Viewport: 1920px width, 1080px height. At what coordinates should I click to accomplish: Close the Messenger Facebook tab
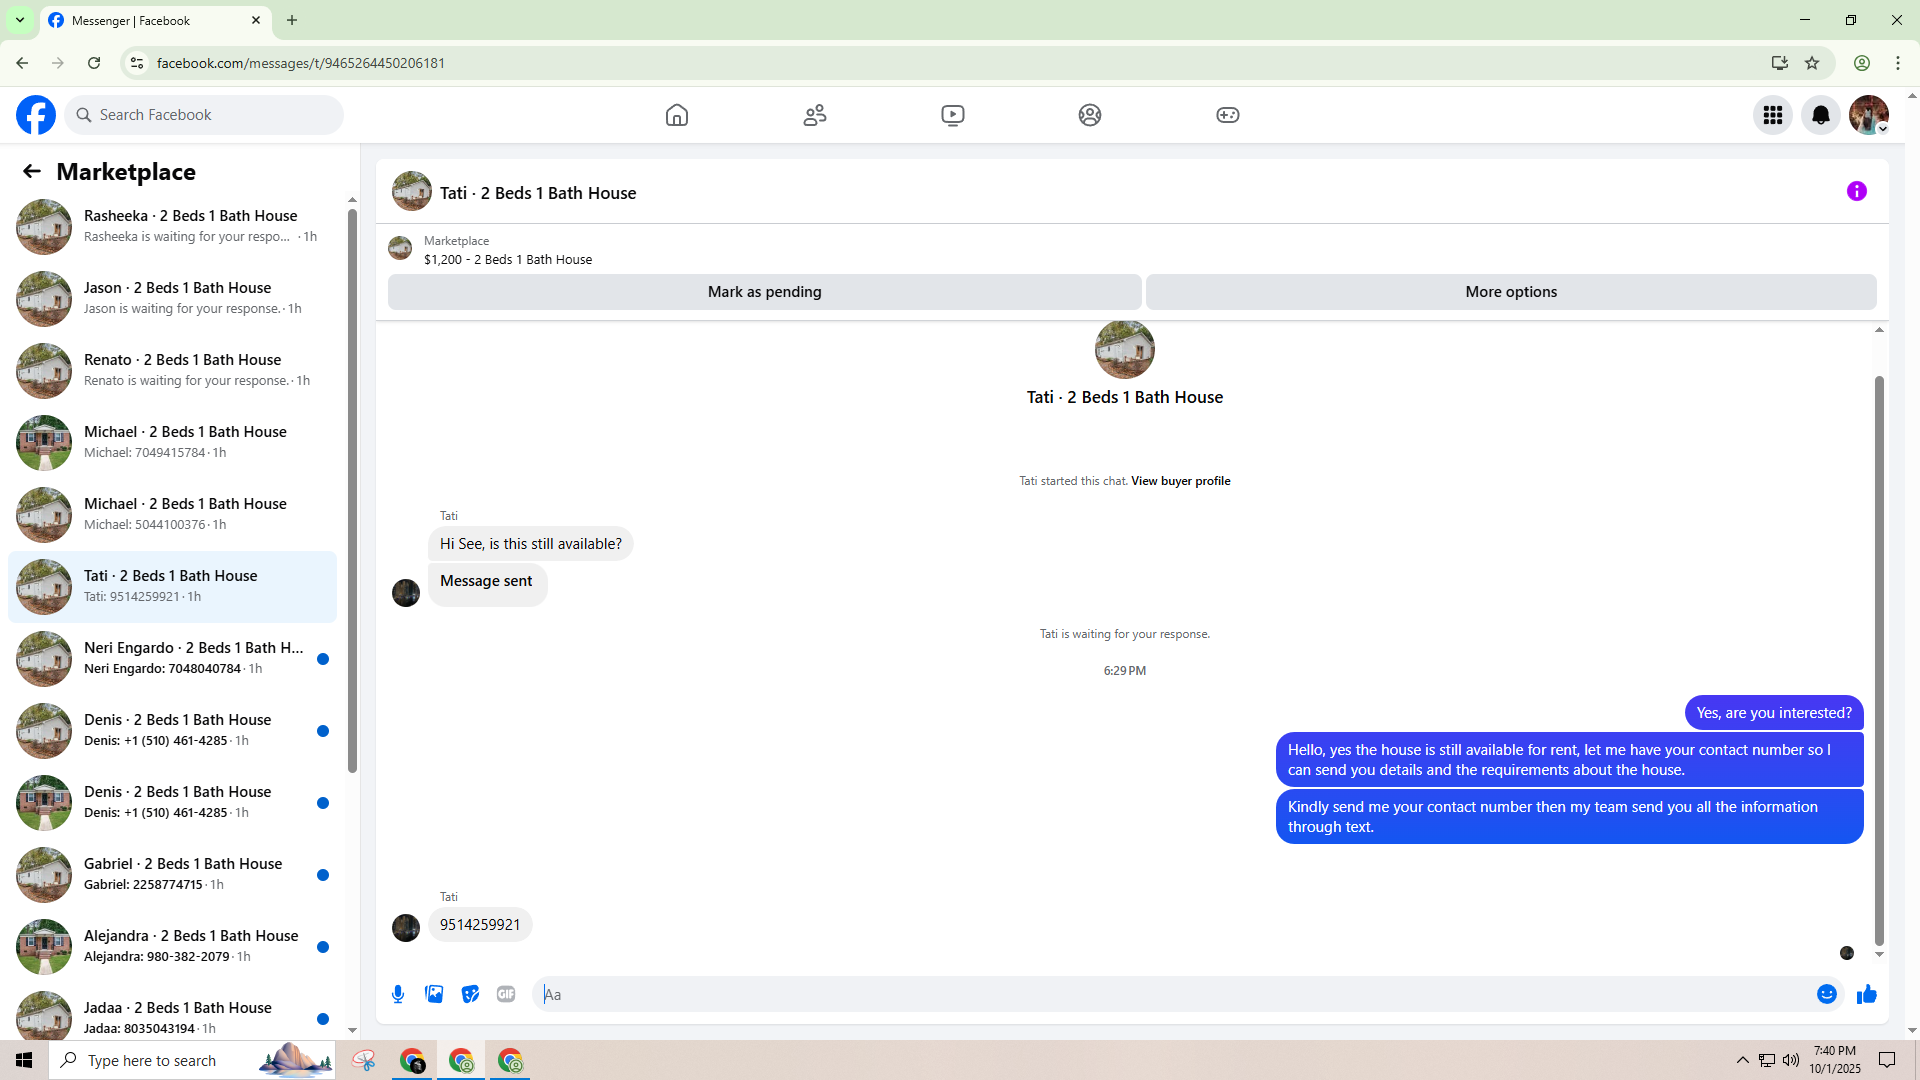coord(256,20)
